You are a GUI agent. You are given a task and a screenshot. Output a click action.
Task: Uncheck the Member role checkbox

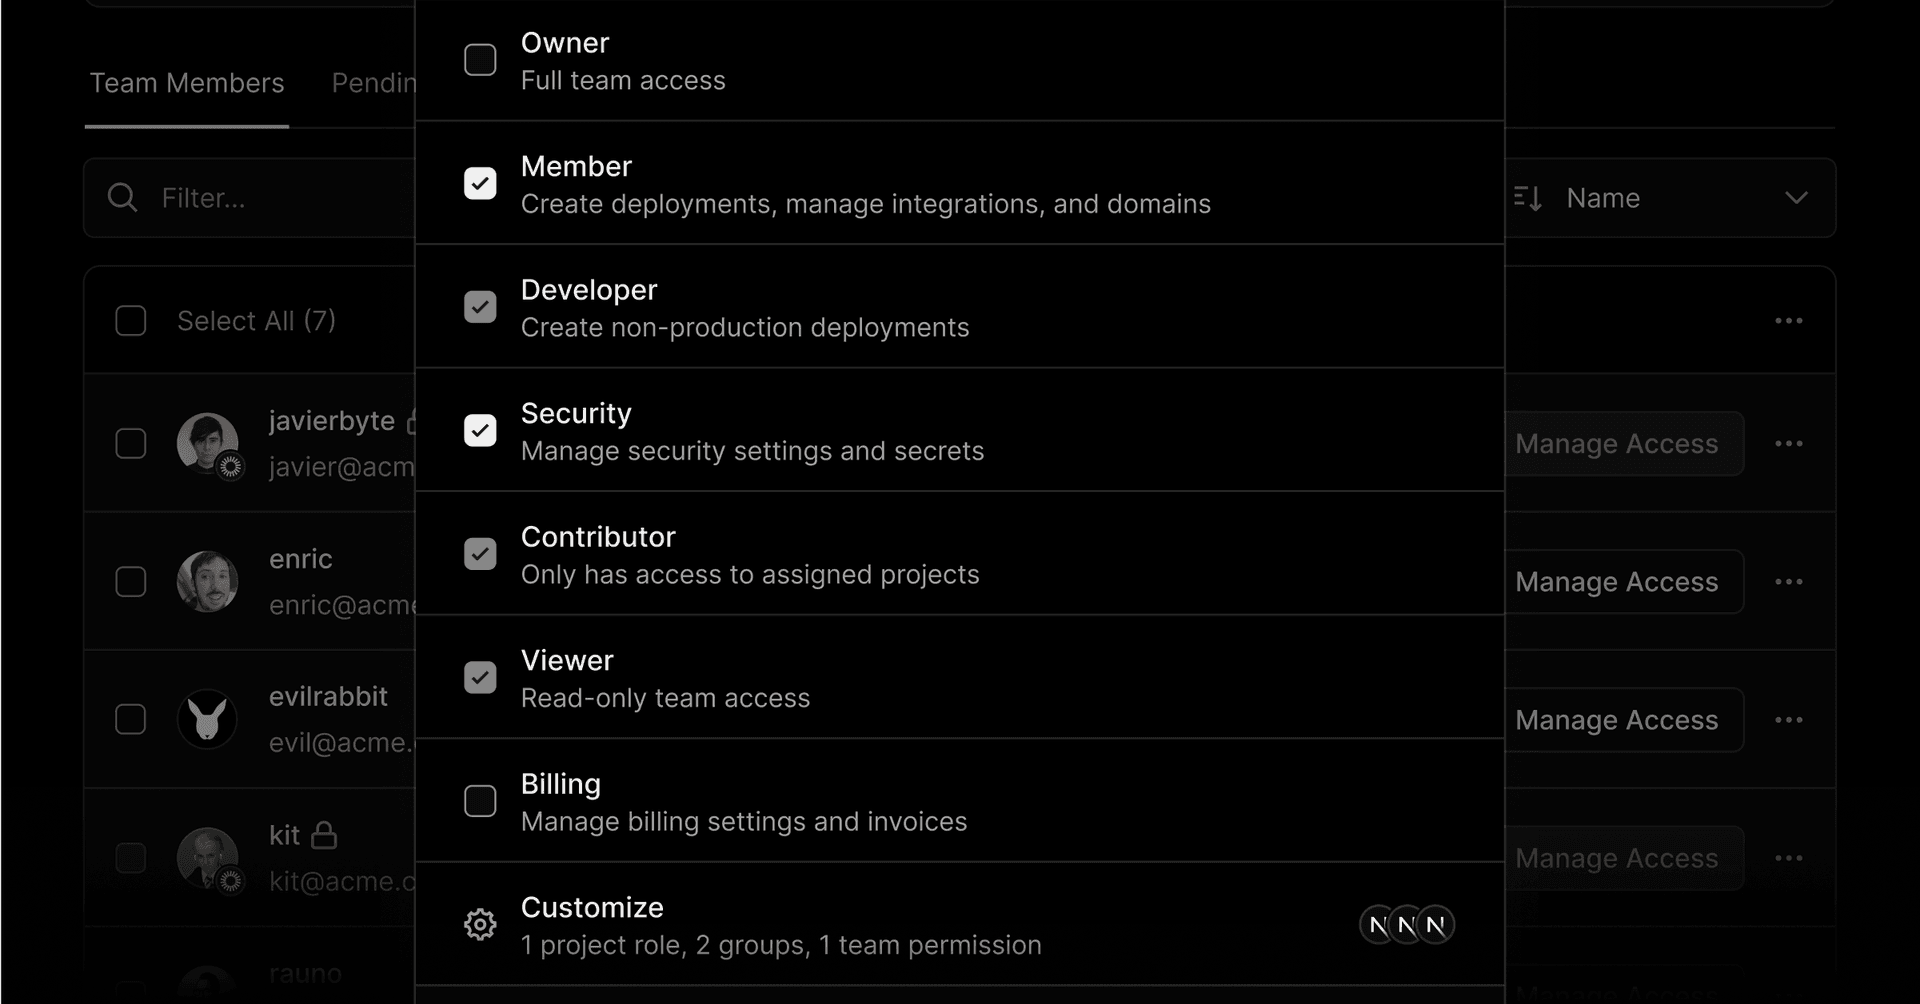click(480, 184)
